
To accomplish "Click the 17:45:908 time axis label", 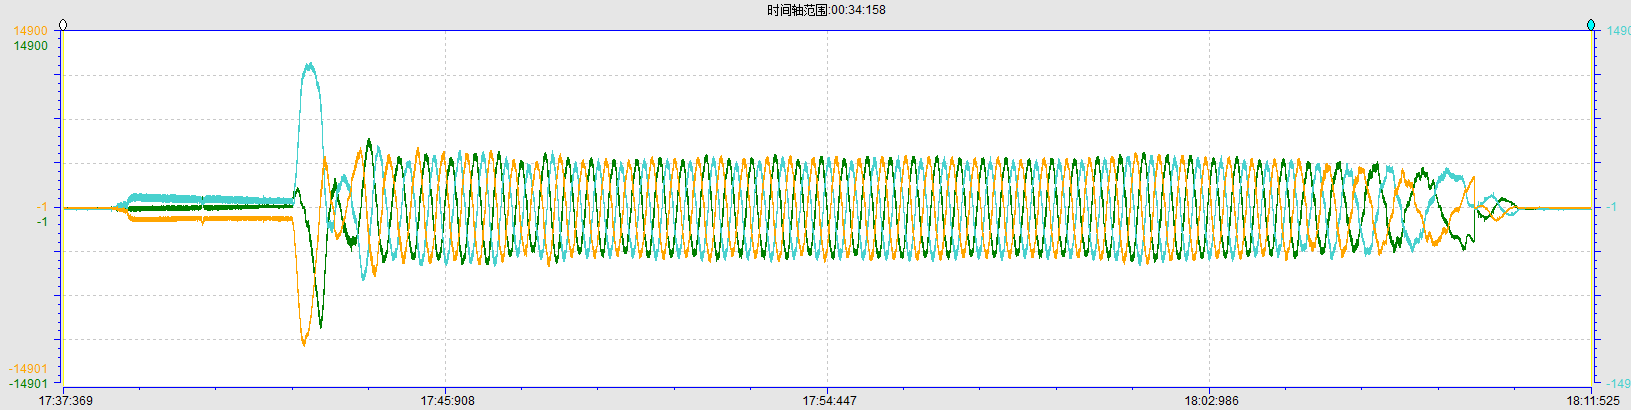I will tap(447, 401).
